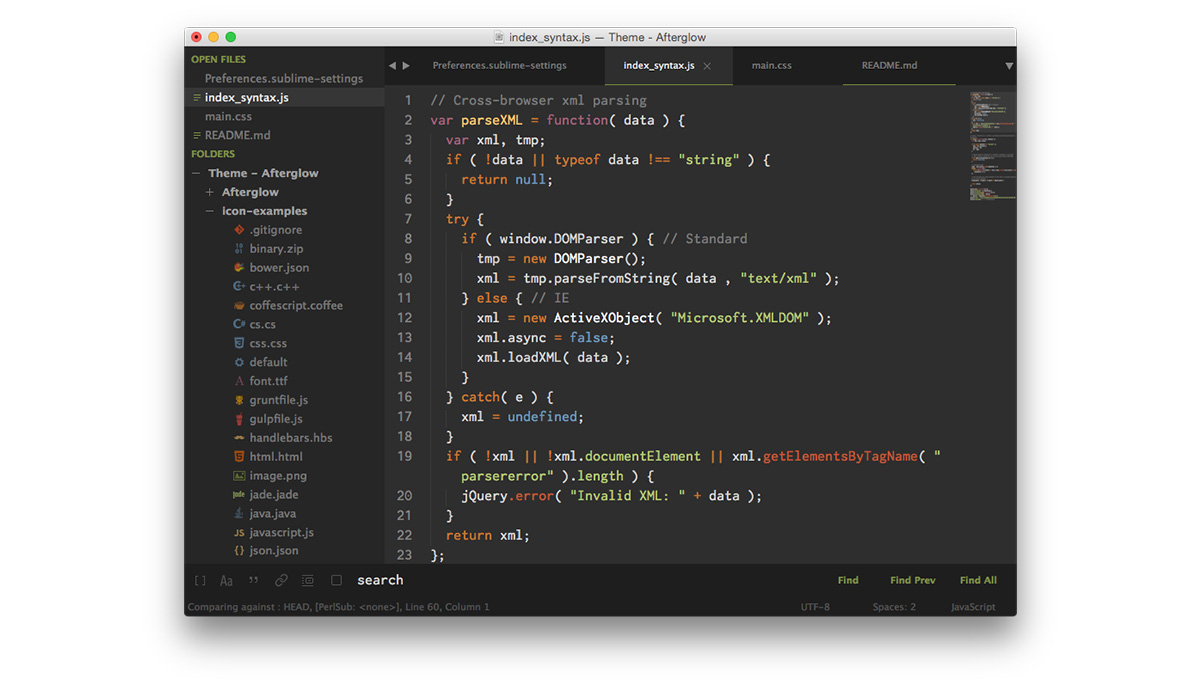Click the Find Prev button

point(913,580)
